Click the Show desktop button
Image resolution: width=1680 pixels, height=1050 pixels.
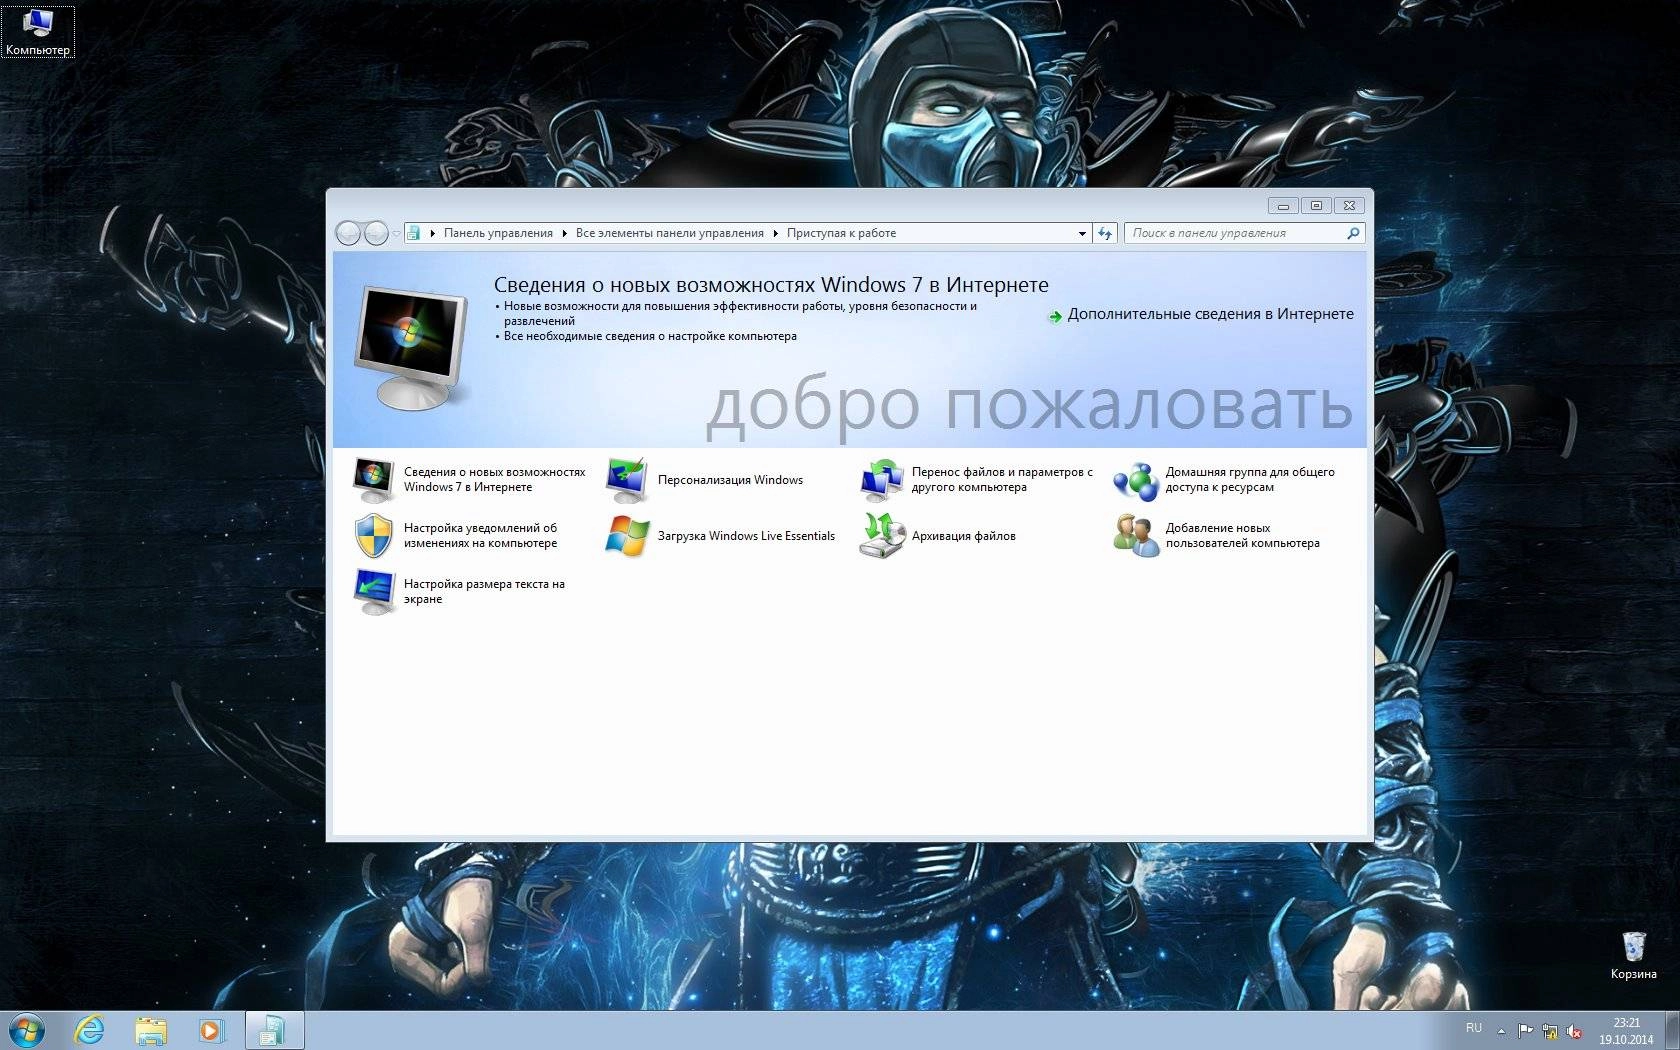(x=1672, y=1031)
